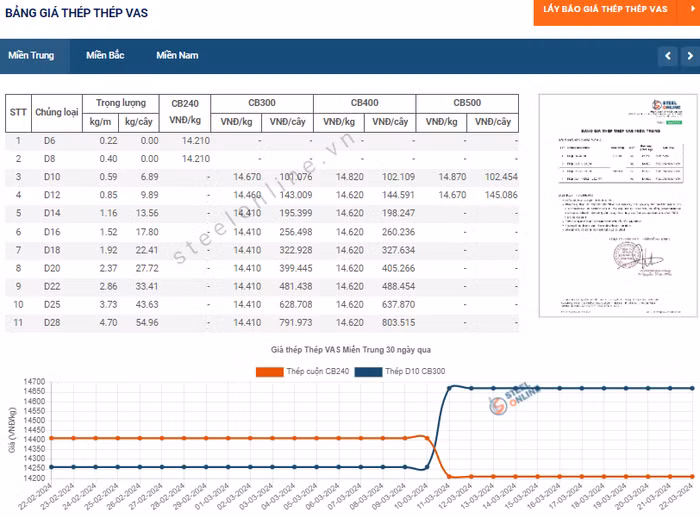700x518 pixels.
Task: Click 102.454 CB500 value in D10 row
Action: pyautogui.click(x=501, y=177)
